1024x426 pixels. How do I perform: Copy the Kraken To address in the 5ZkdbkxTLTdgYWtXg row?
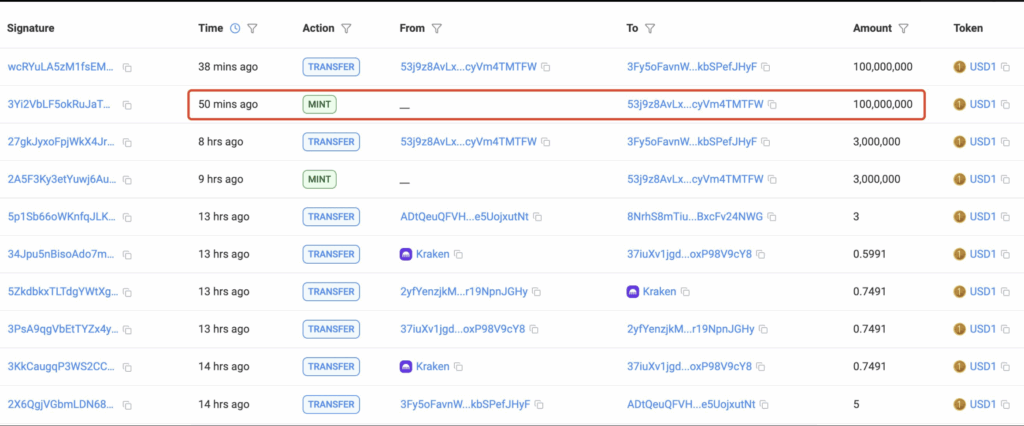685,291
